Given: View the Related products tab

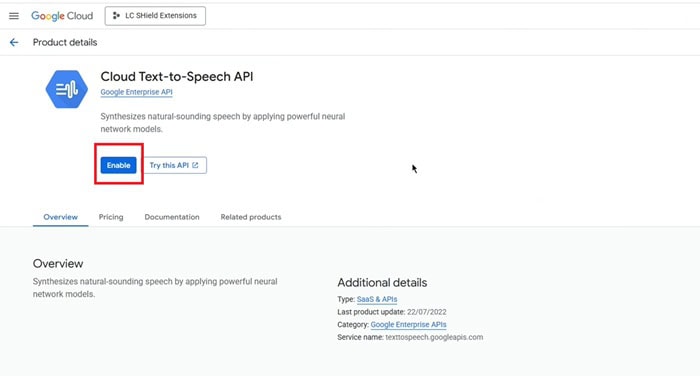Looking at the screenshot, I should [251, 217].
